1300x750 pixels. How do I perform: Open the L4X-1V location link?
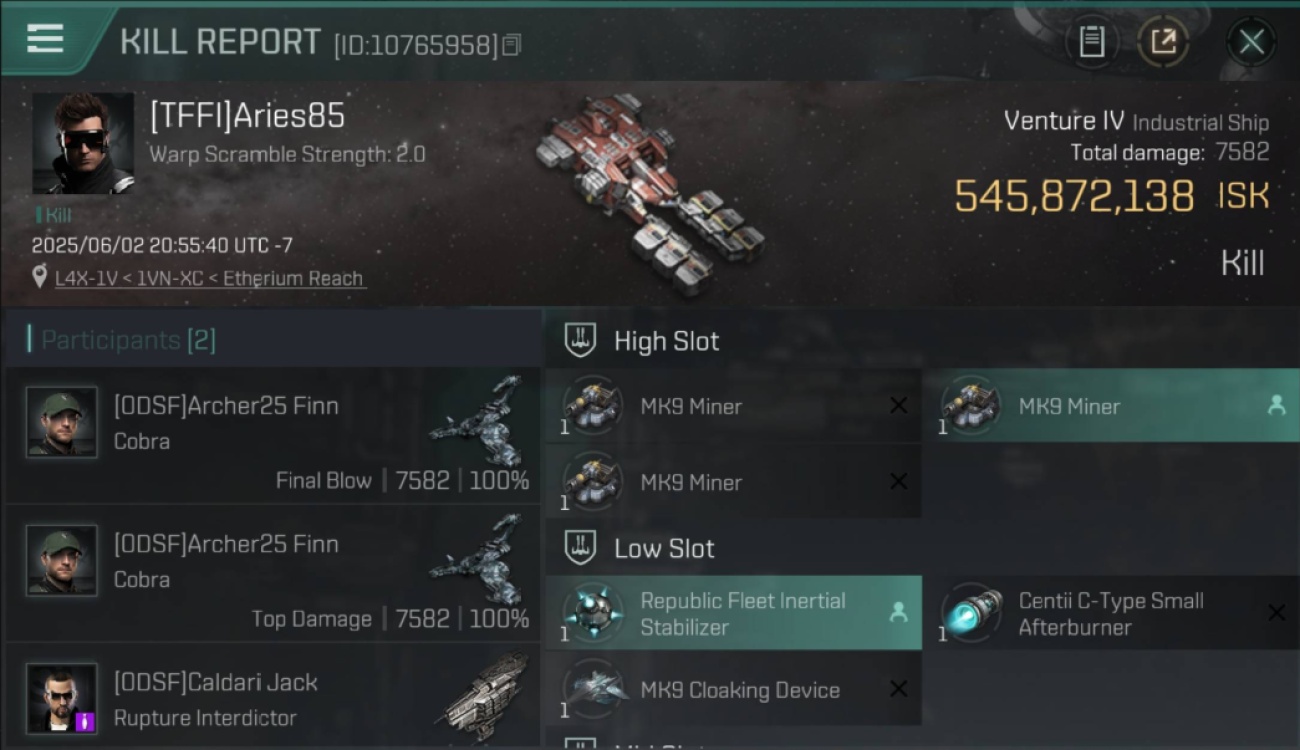[x=210, y=278]
